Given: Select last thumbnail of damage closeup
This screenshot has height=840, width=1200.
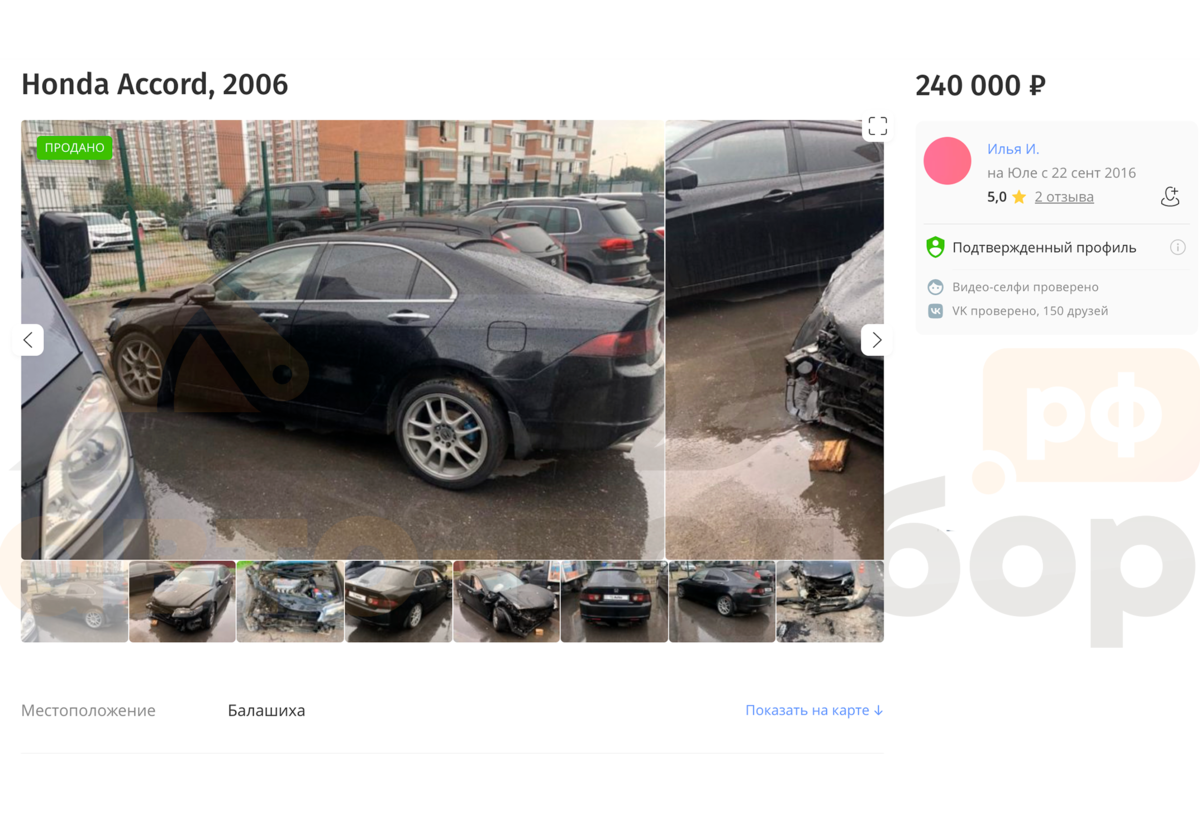Looking at the screenshot, I should [830, 601].
